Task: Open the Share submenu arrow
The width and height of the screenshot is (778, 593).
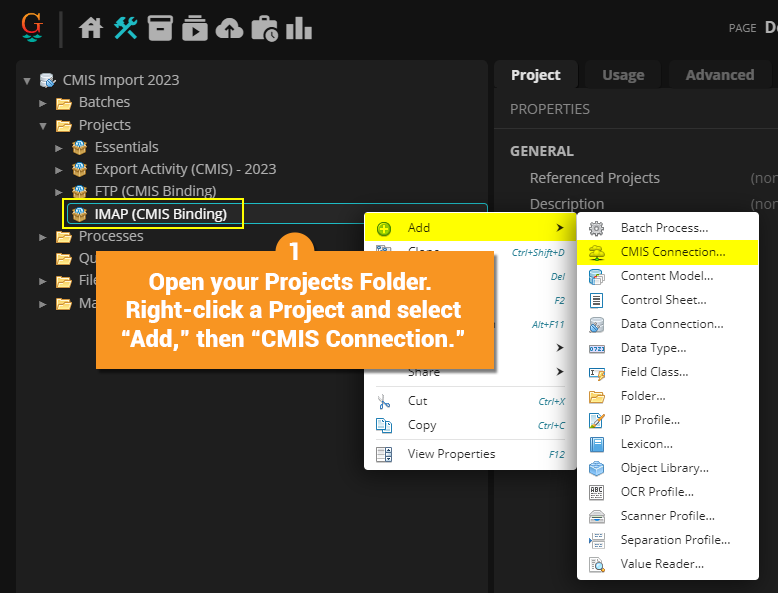Action: (560, 372)
